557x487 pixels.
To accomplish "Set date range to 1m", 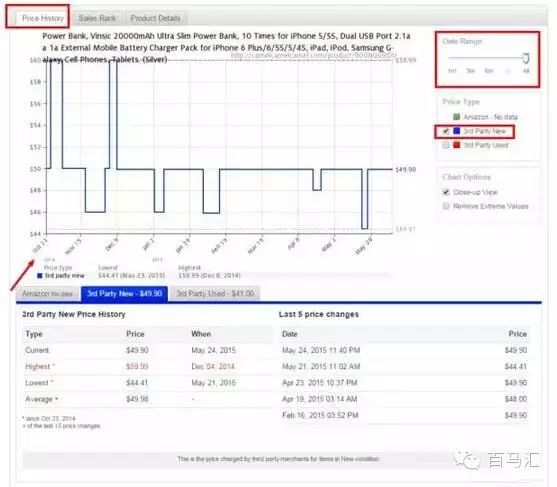I will pos(452,71).
